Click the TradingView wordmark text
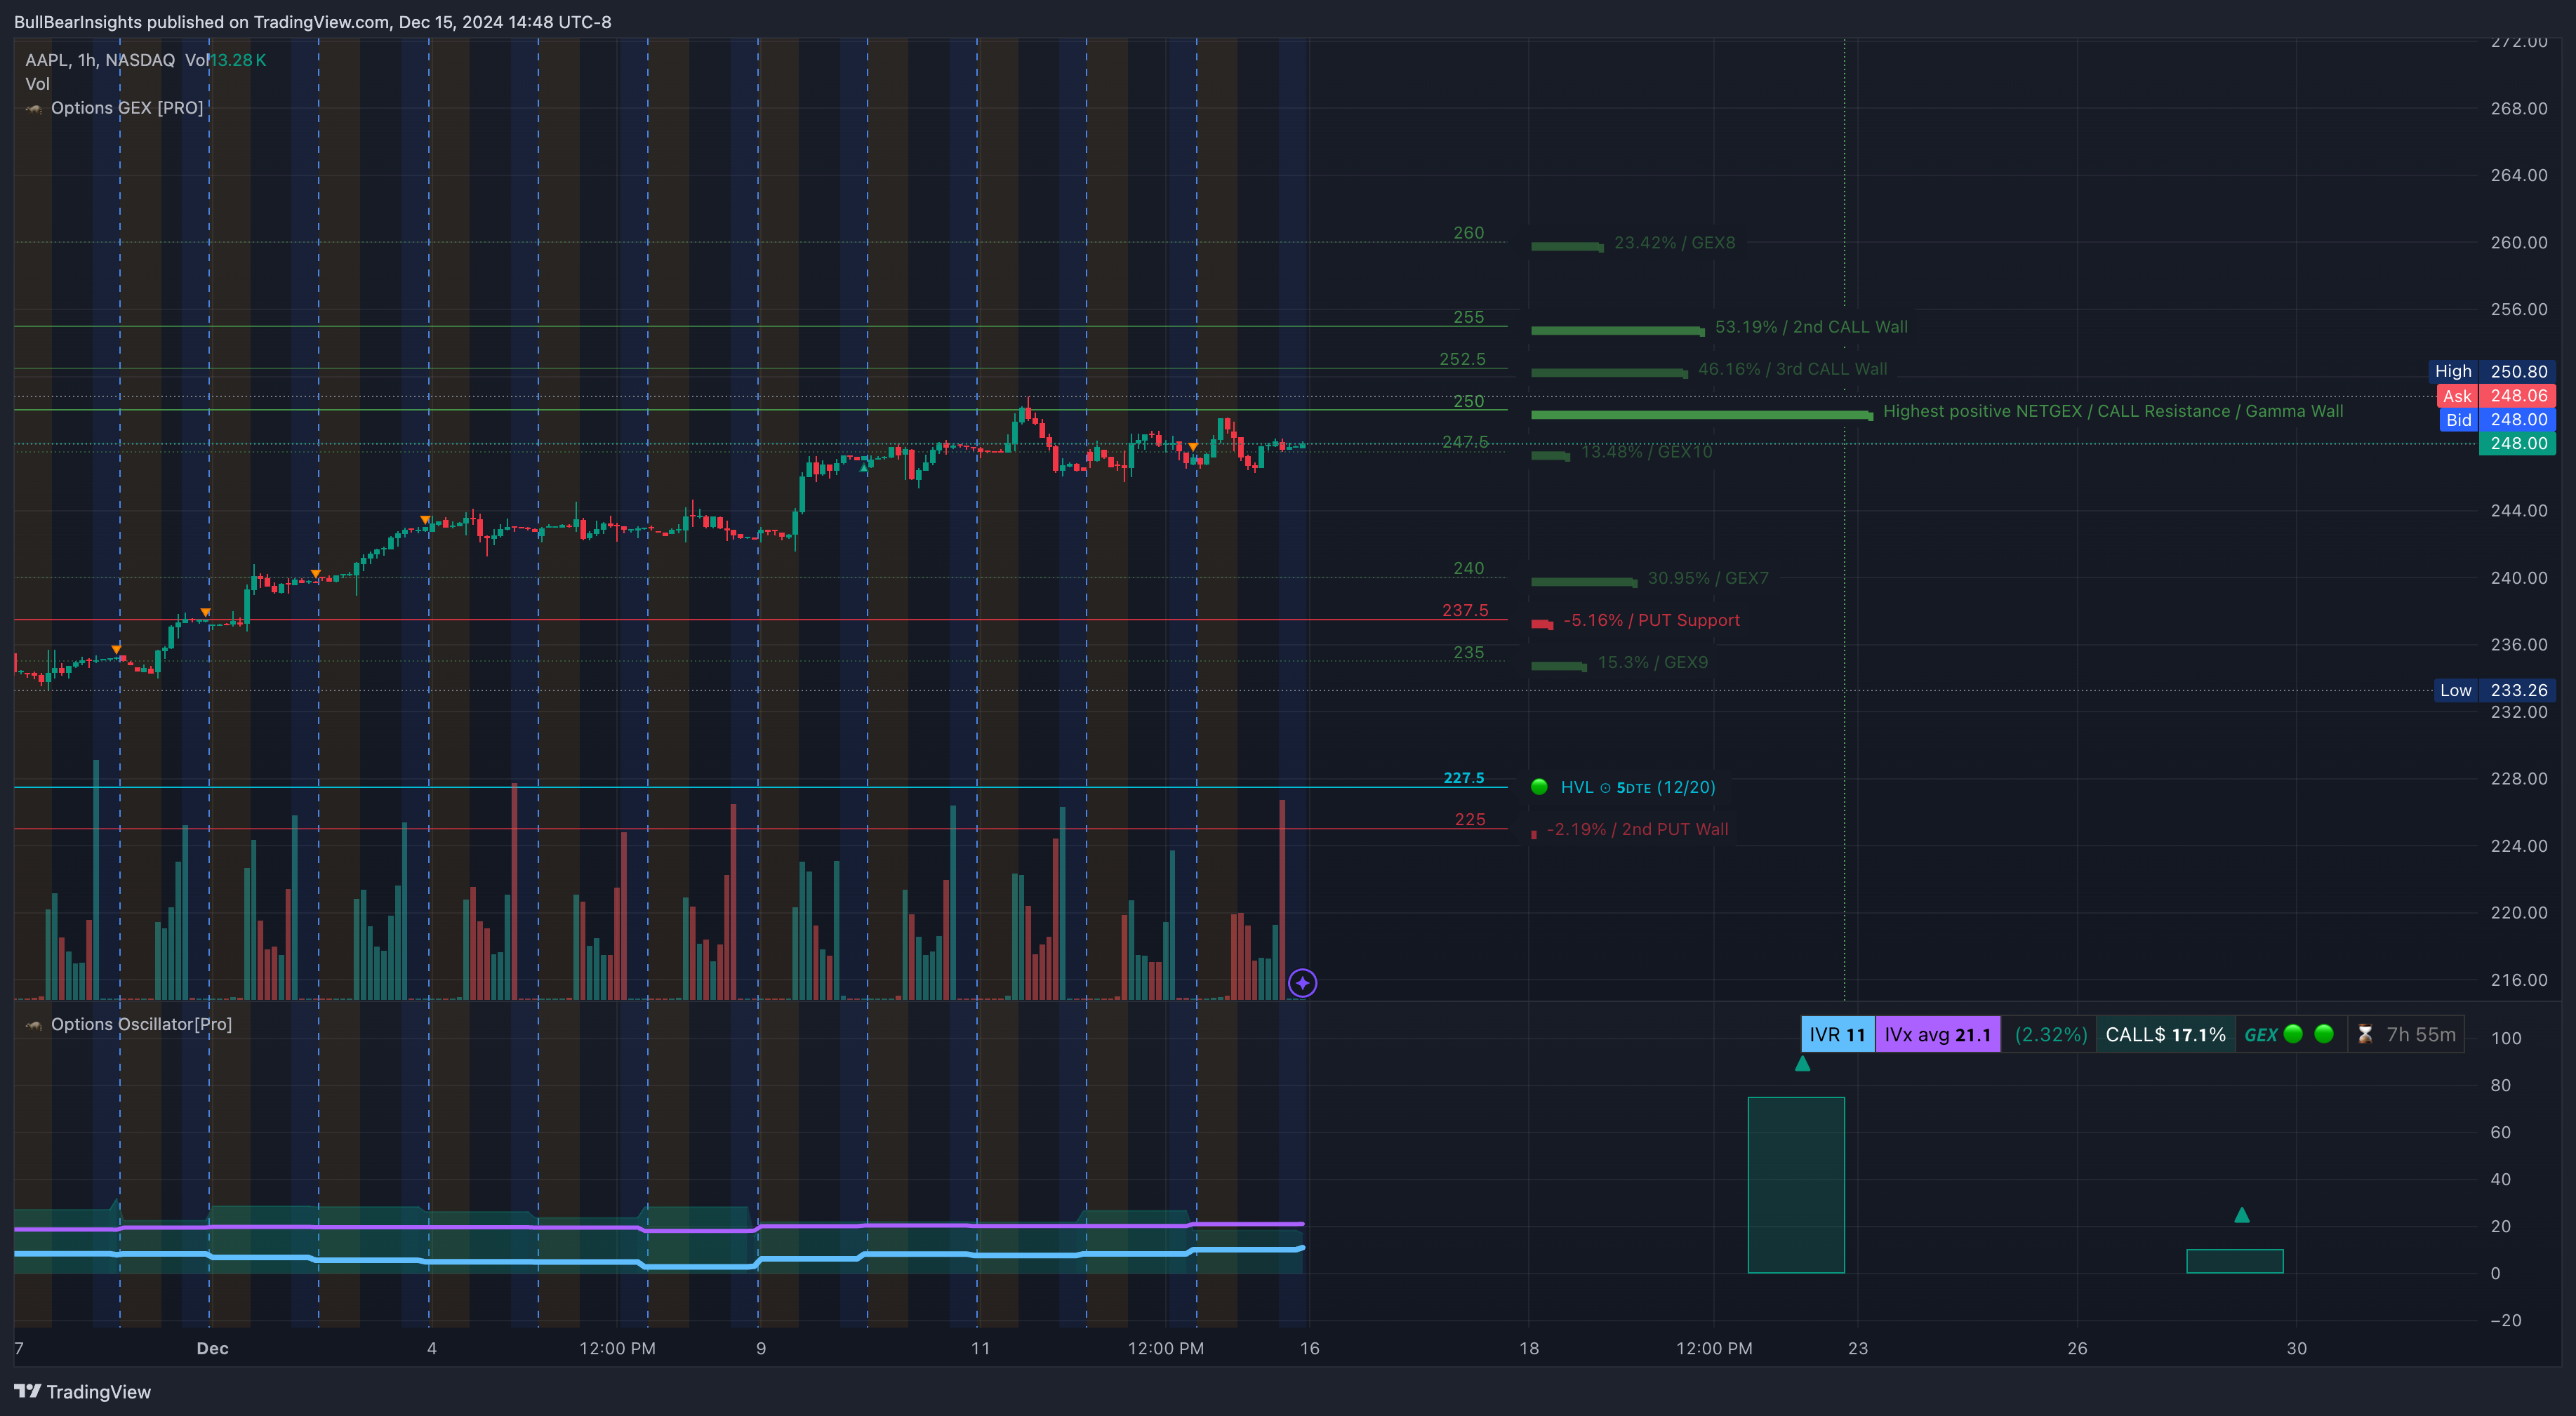This screenshot has width=2576, height=1416. pyautogui.click(x=98, y=1392)
